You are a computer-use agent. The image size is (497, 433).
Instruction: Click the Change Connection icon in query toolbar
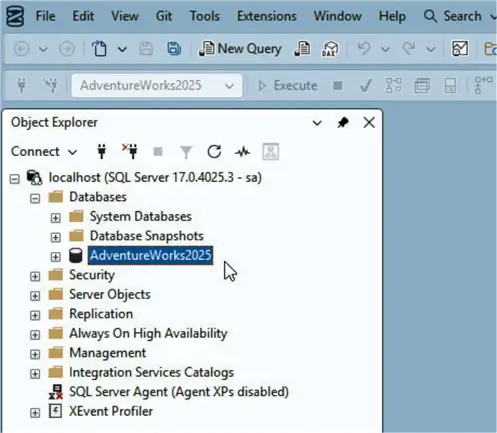coord(51,85)
